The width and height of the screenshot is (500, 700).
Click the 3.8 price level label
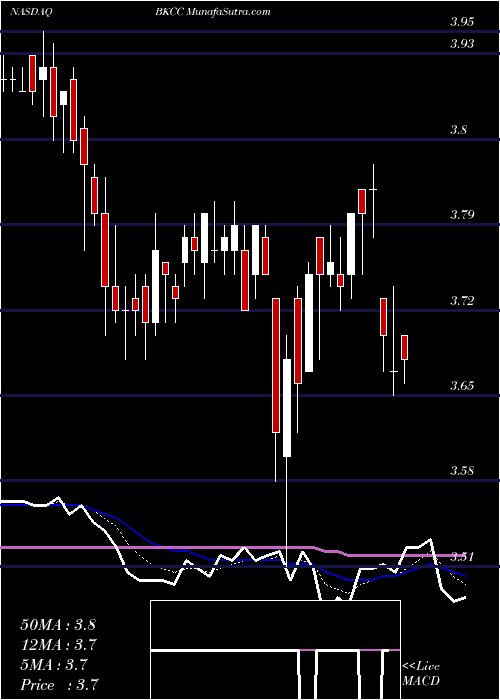tap(461, 130)
